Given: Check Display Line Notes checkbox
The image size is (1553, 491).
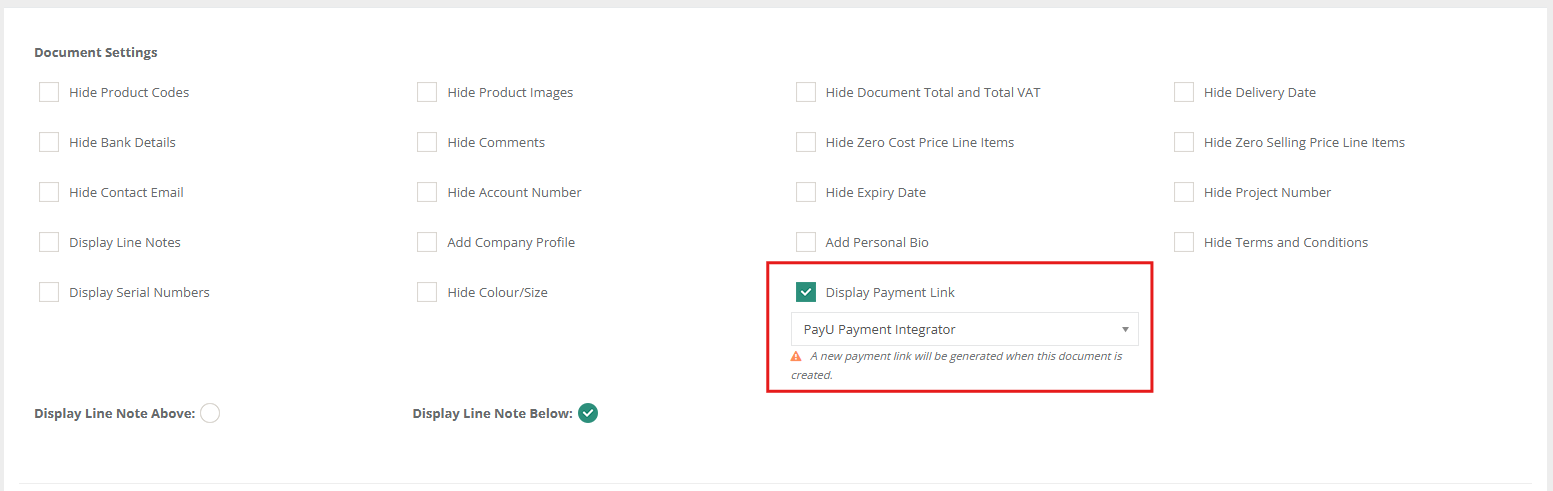Looking at the screenshot, I should (x=49, y=242).
